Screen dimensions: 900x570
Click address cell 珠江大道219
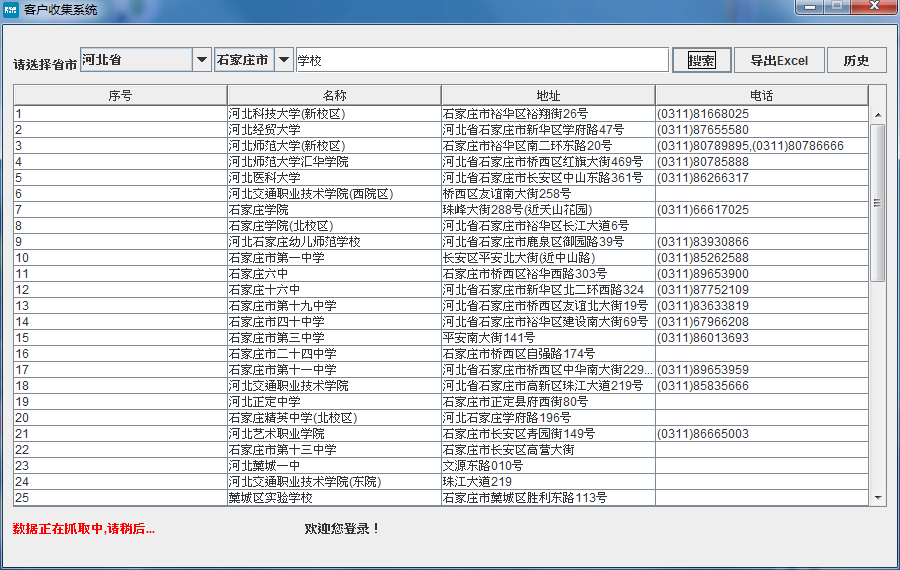(548, 482)
